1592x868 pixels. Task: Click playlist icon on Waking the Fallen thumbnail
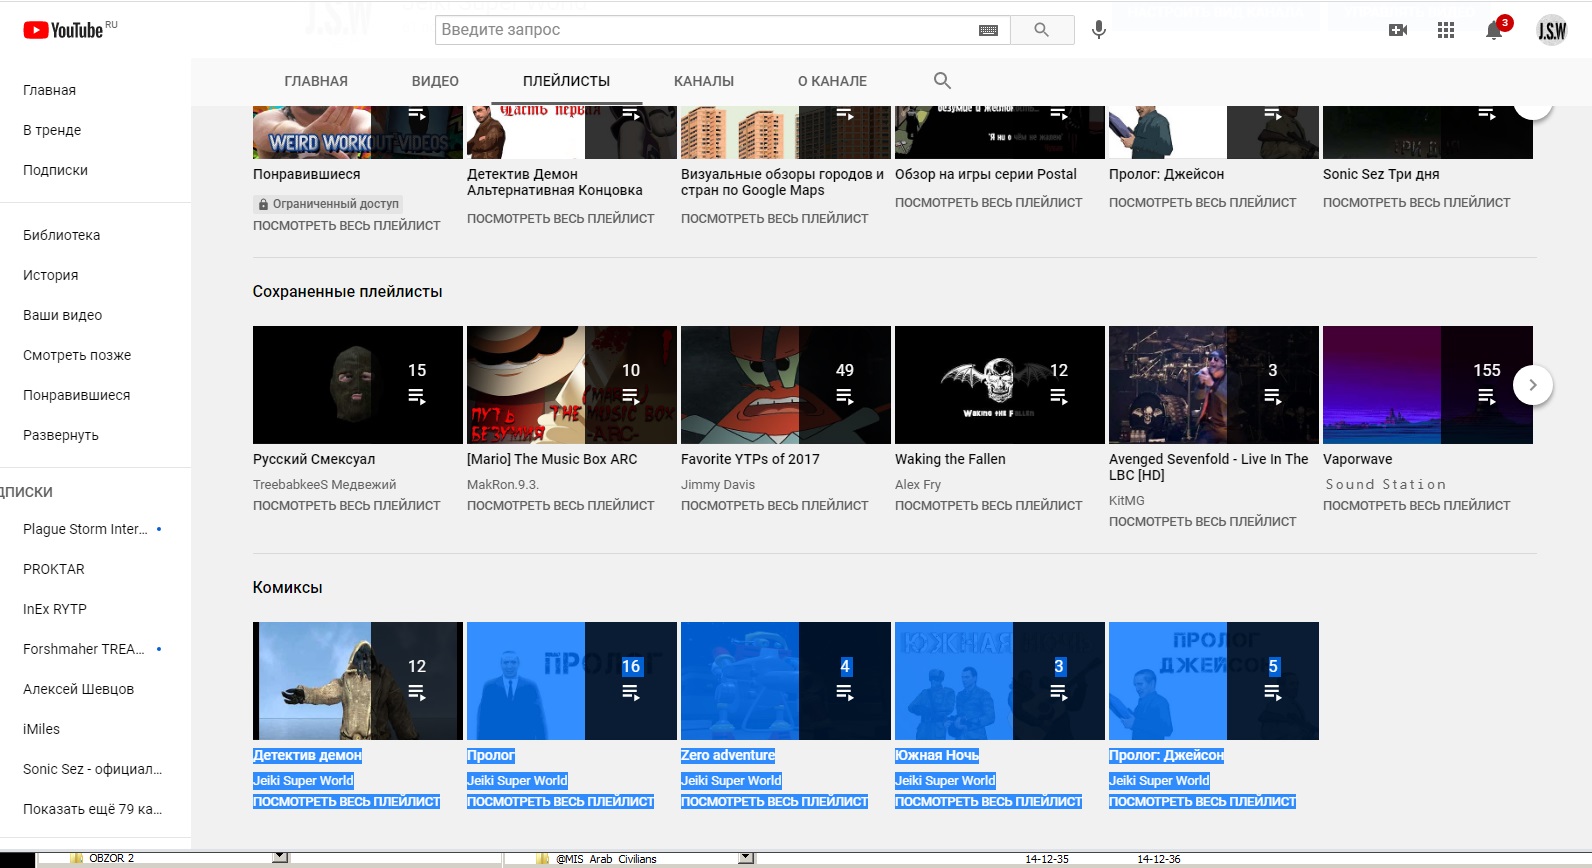pyautogui.click(x=1059, y=397)
